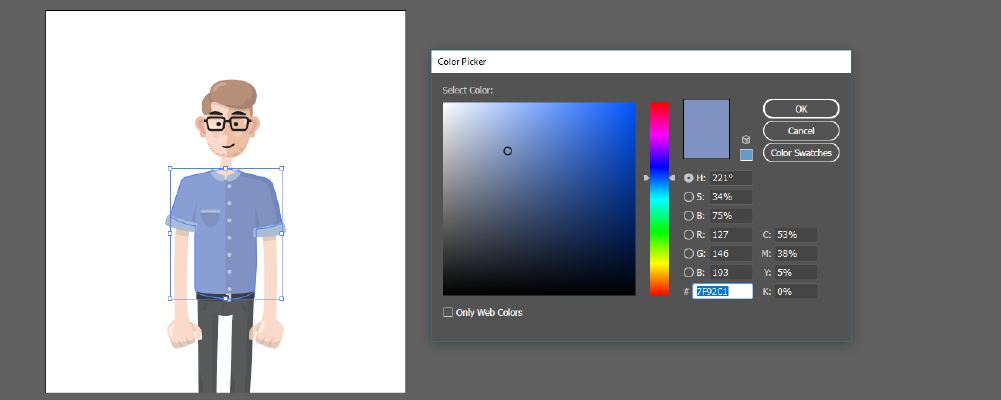Viewport: 1001px width, 400px height.
Task: Click the black K field showing 0%
Action: [x=795, y=292]
